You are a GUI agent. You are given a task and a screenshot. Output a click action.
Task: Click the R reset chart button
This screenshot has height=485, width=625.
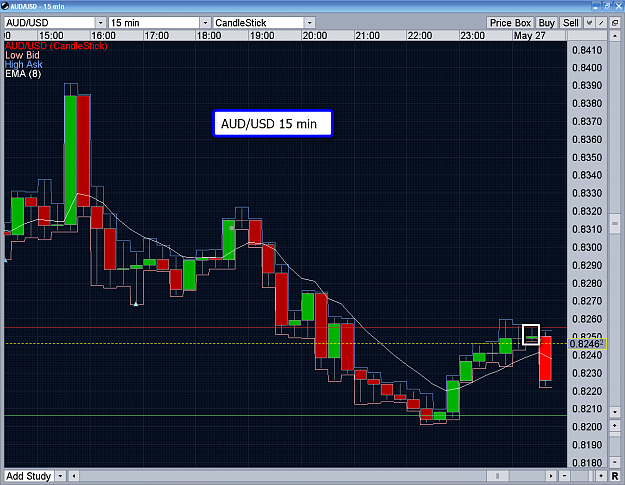click(x=615, y=476)
